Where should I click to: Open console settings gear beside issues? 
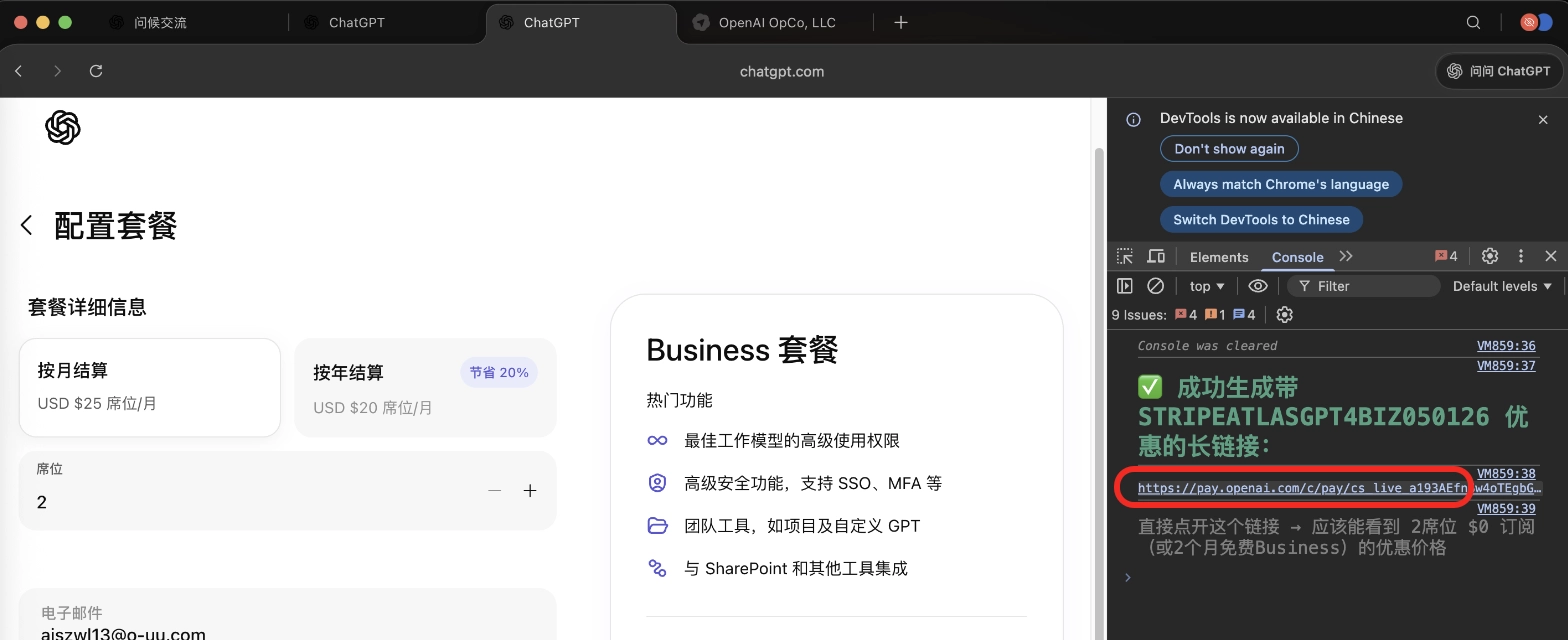click(x=1285, y=314)
